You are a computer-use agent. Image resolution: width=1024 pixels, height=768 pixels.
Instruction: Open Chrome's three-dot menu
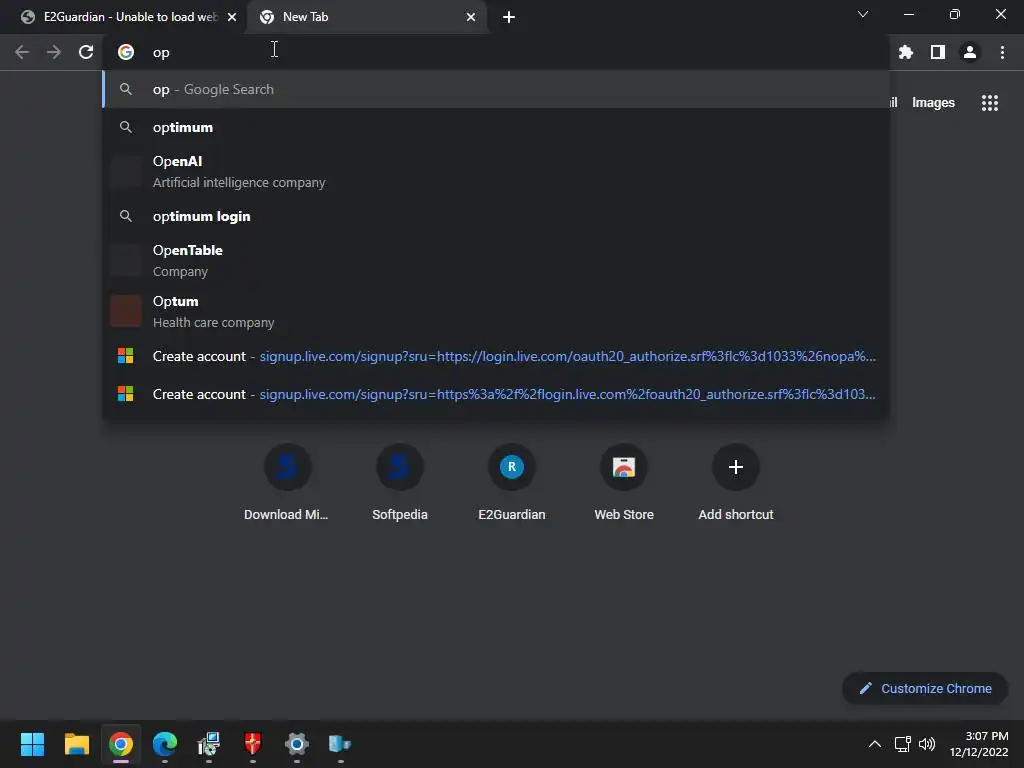[1002, 52]
